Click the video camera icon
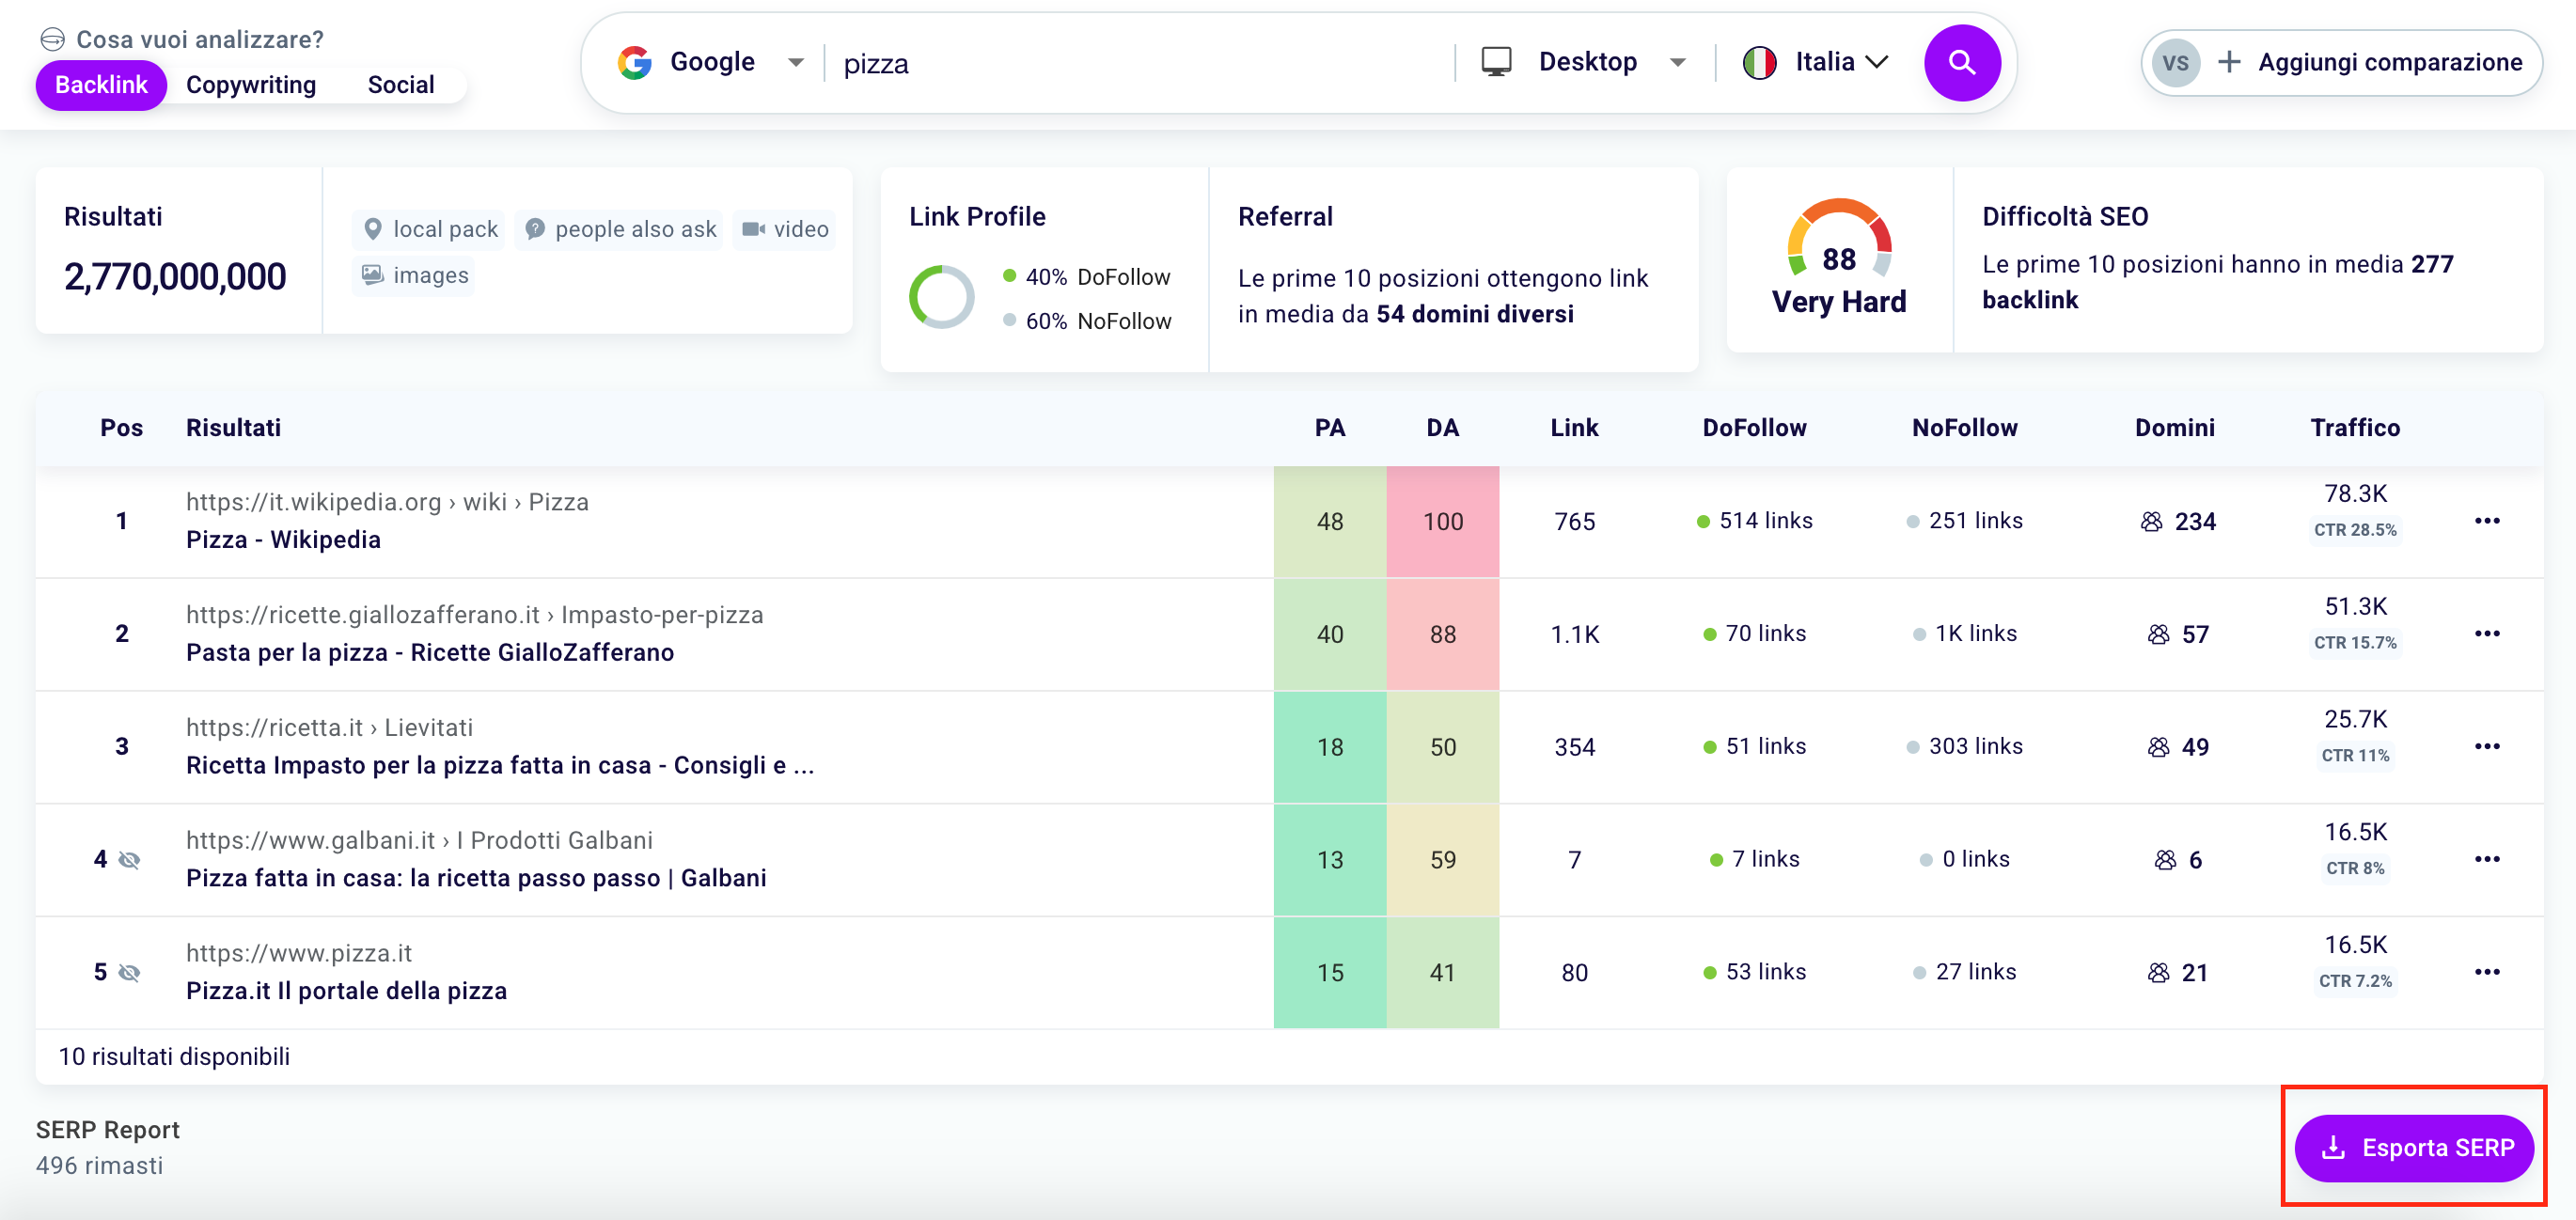The image size is (2576, 1220). pyautogui.click(x=753, y=229)
